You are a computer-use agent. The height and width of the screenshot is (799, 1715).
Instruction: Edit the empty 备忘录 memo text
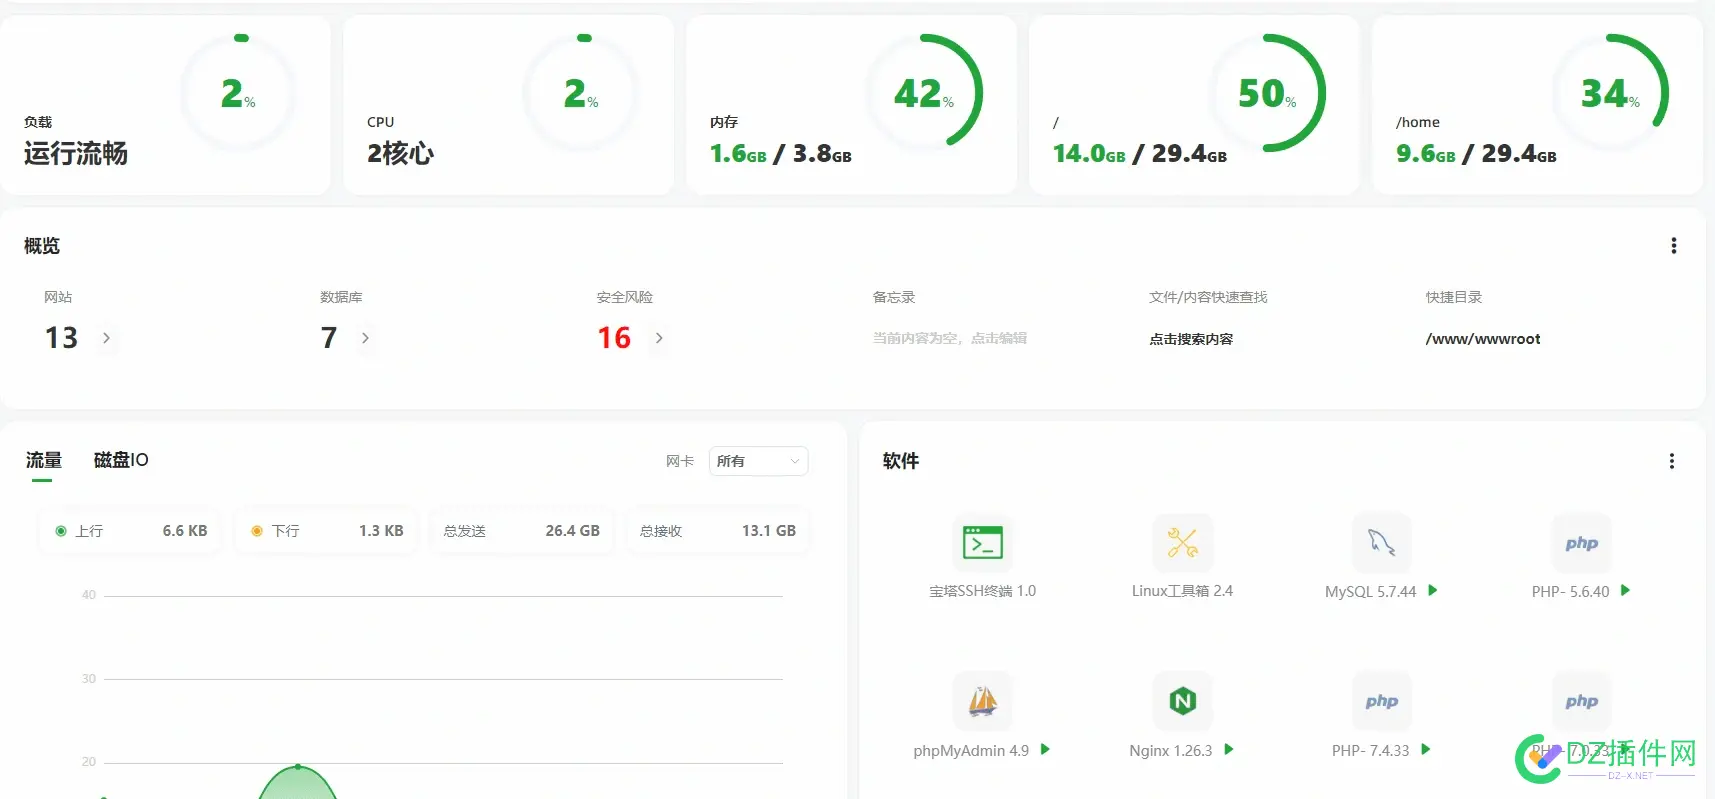[949, 338]
